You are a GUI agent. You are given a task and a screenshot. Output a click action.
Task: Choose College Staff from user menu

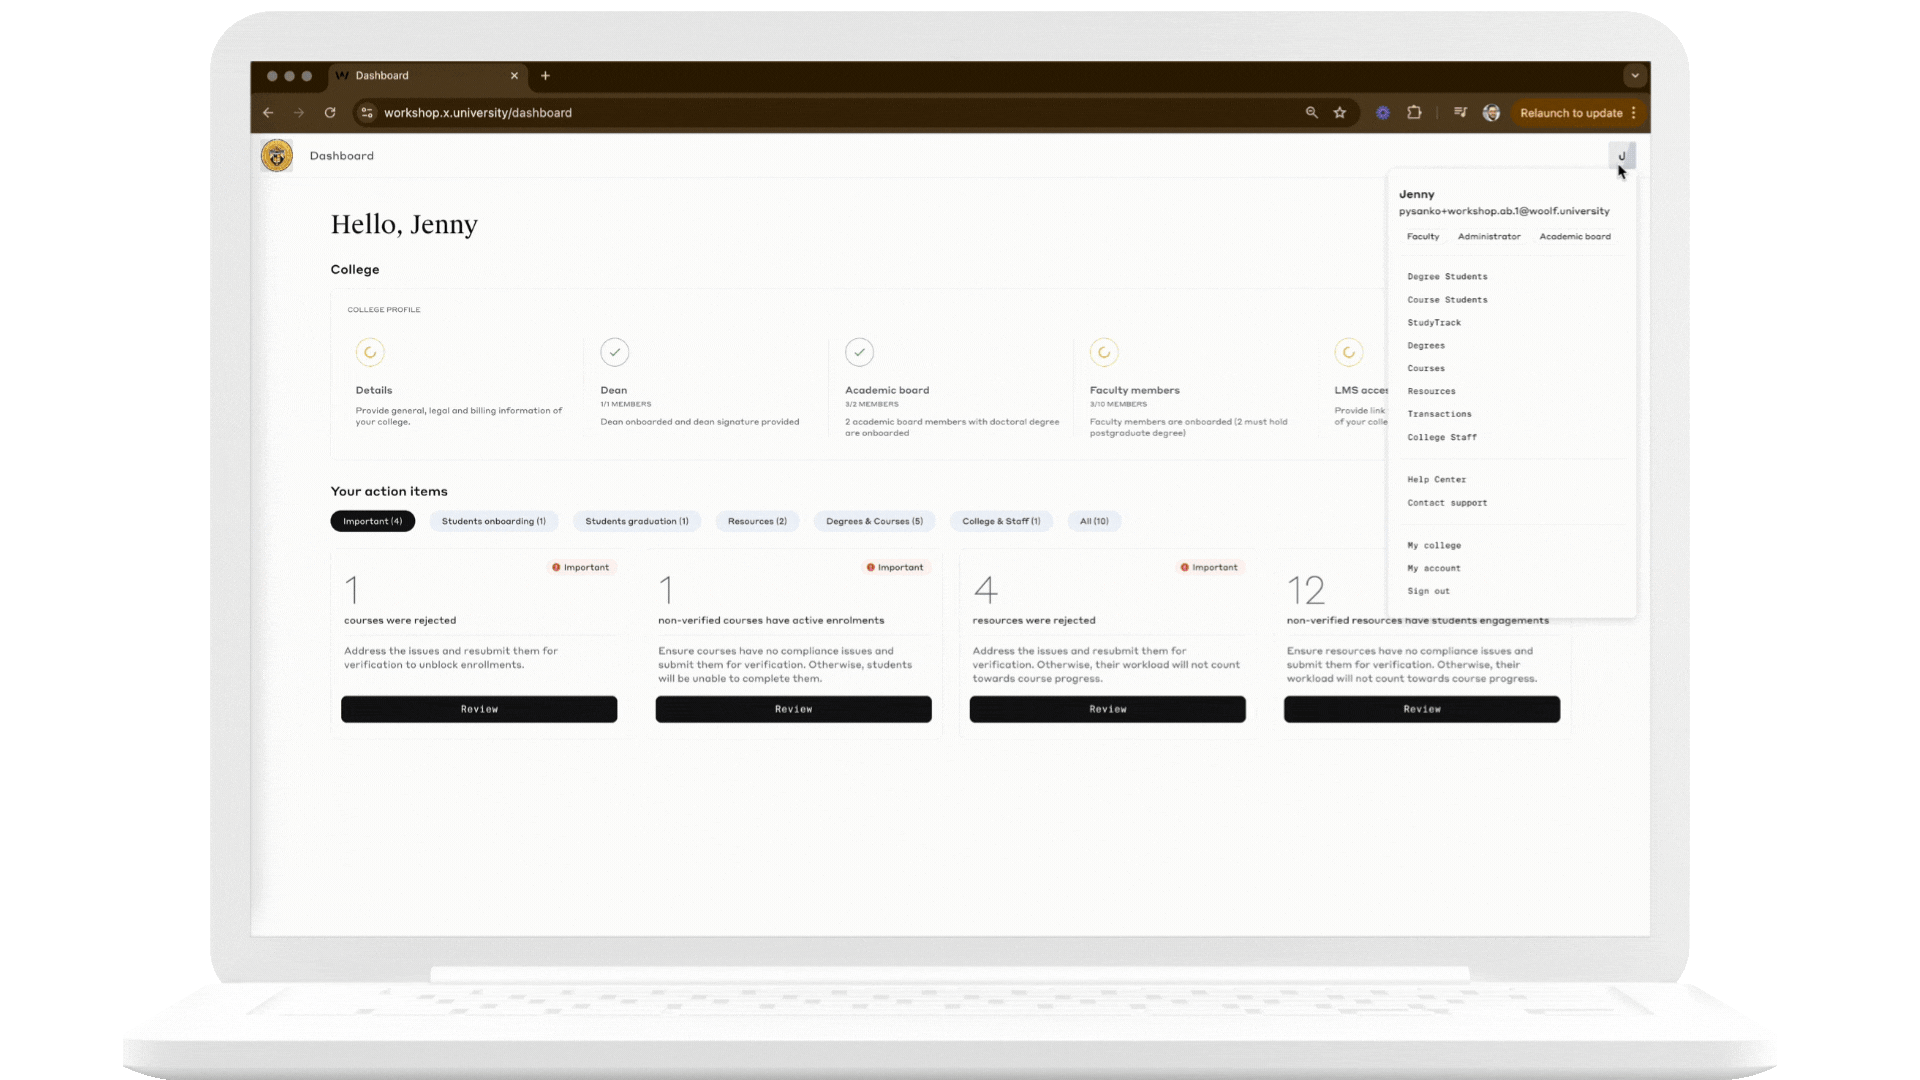pyautogui.click(x=1441, y=437)
